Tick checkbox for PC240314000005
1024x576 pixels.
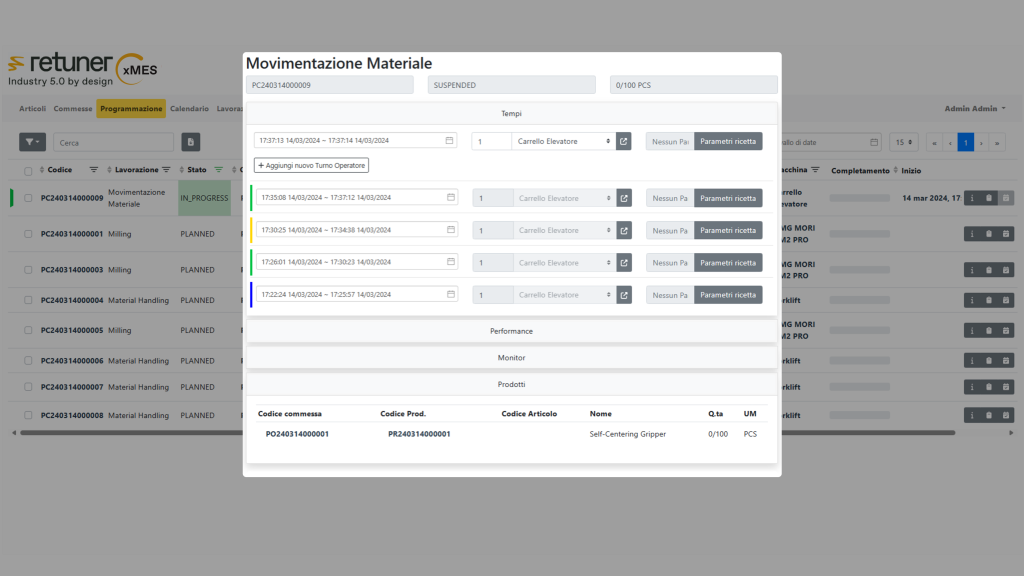(x=28, y=330)
